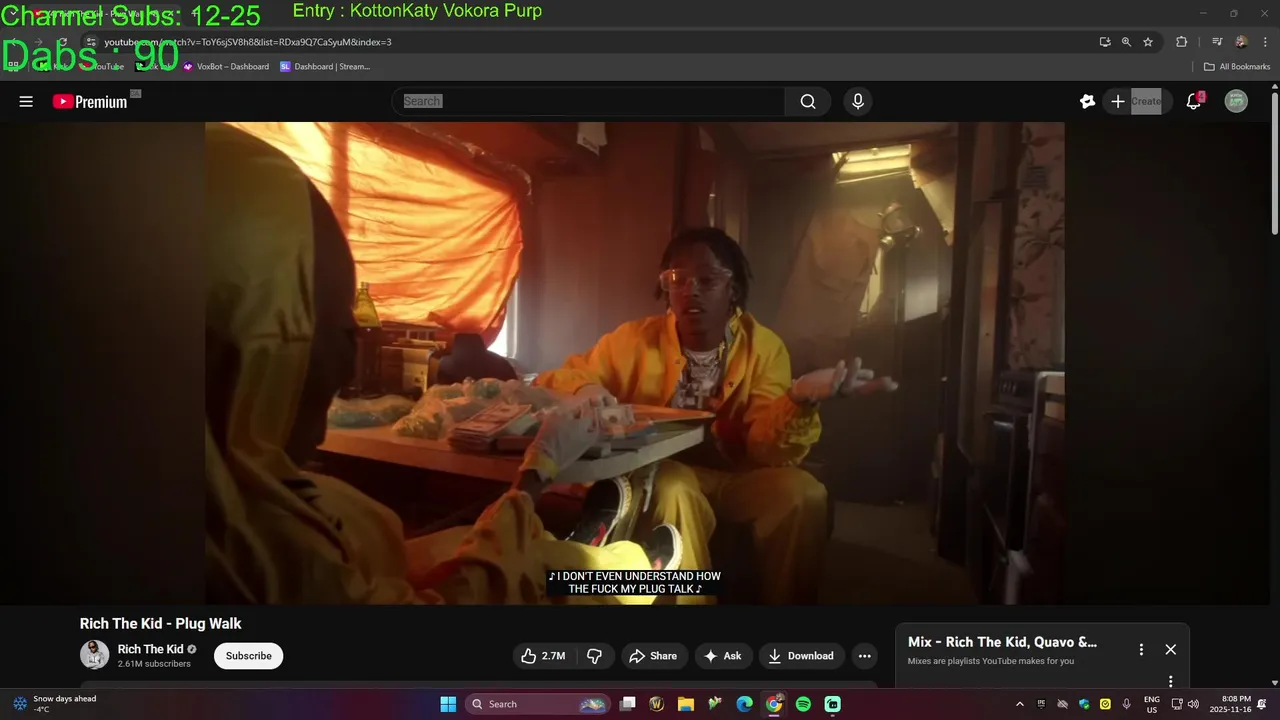Download the video
The height and width of the screenshot is (720, 1280).
[800, 656]
